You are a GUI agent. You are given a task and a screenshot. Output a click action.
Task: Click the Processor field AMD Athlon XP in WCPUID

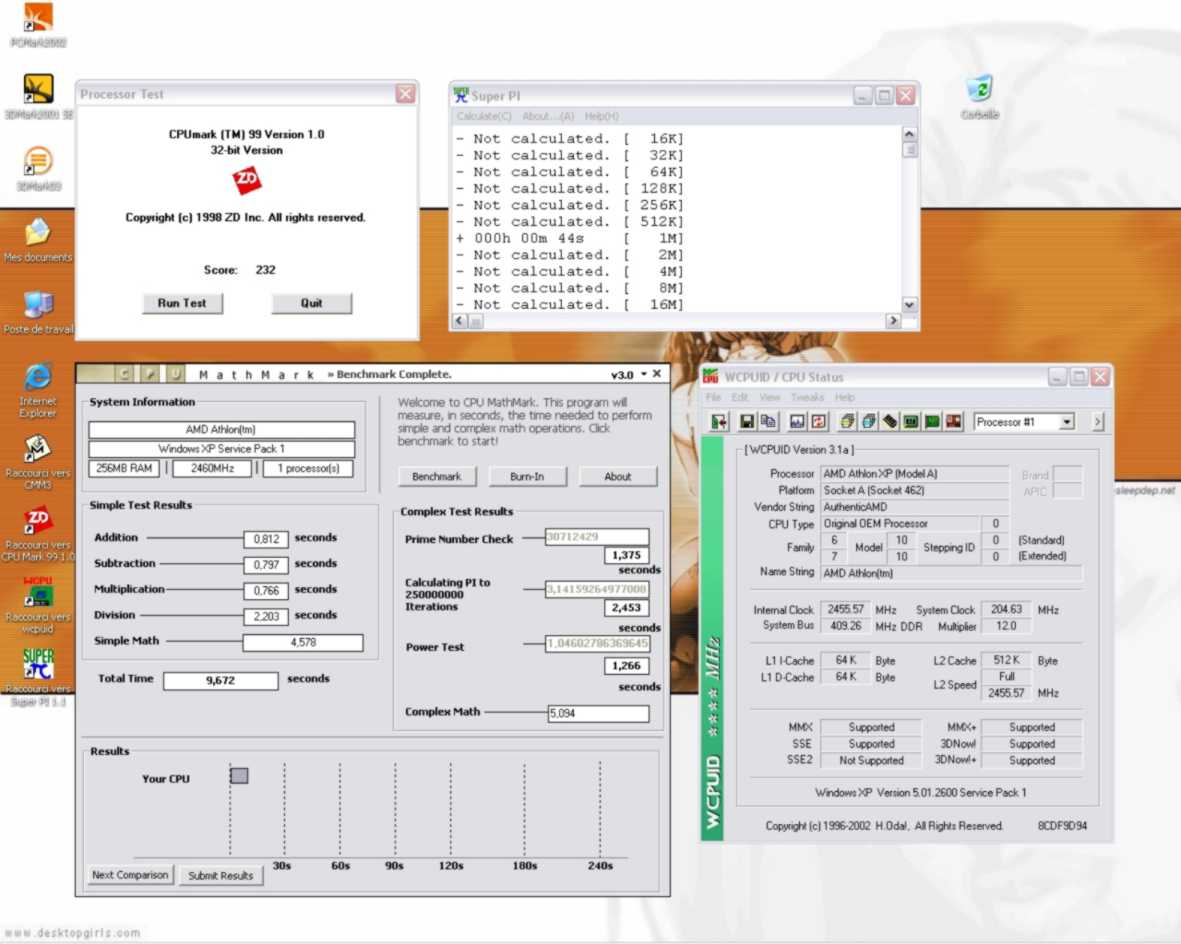tap(914, 474)
